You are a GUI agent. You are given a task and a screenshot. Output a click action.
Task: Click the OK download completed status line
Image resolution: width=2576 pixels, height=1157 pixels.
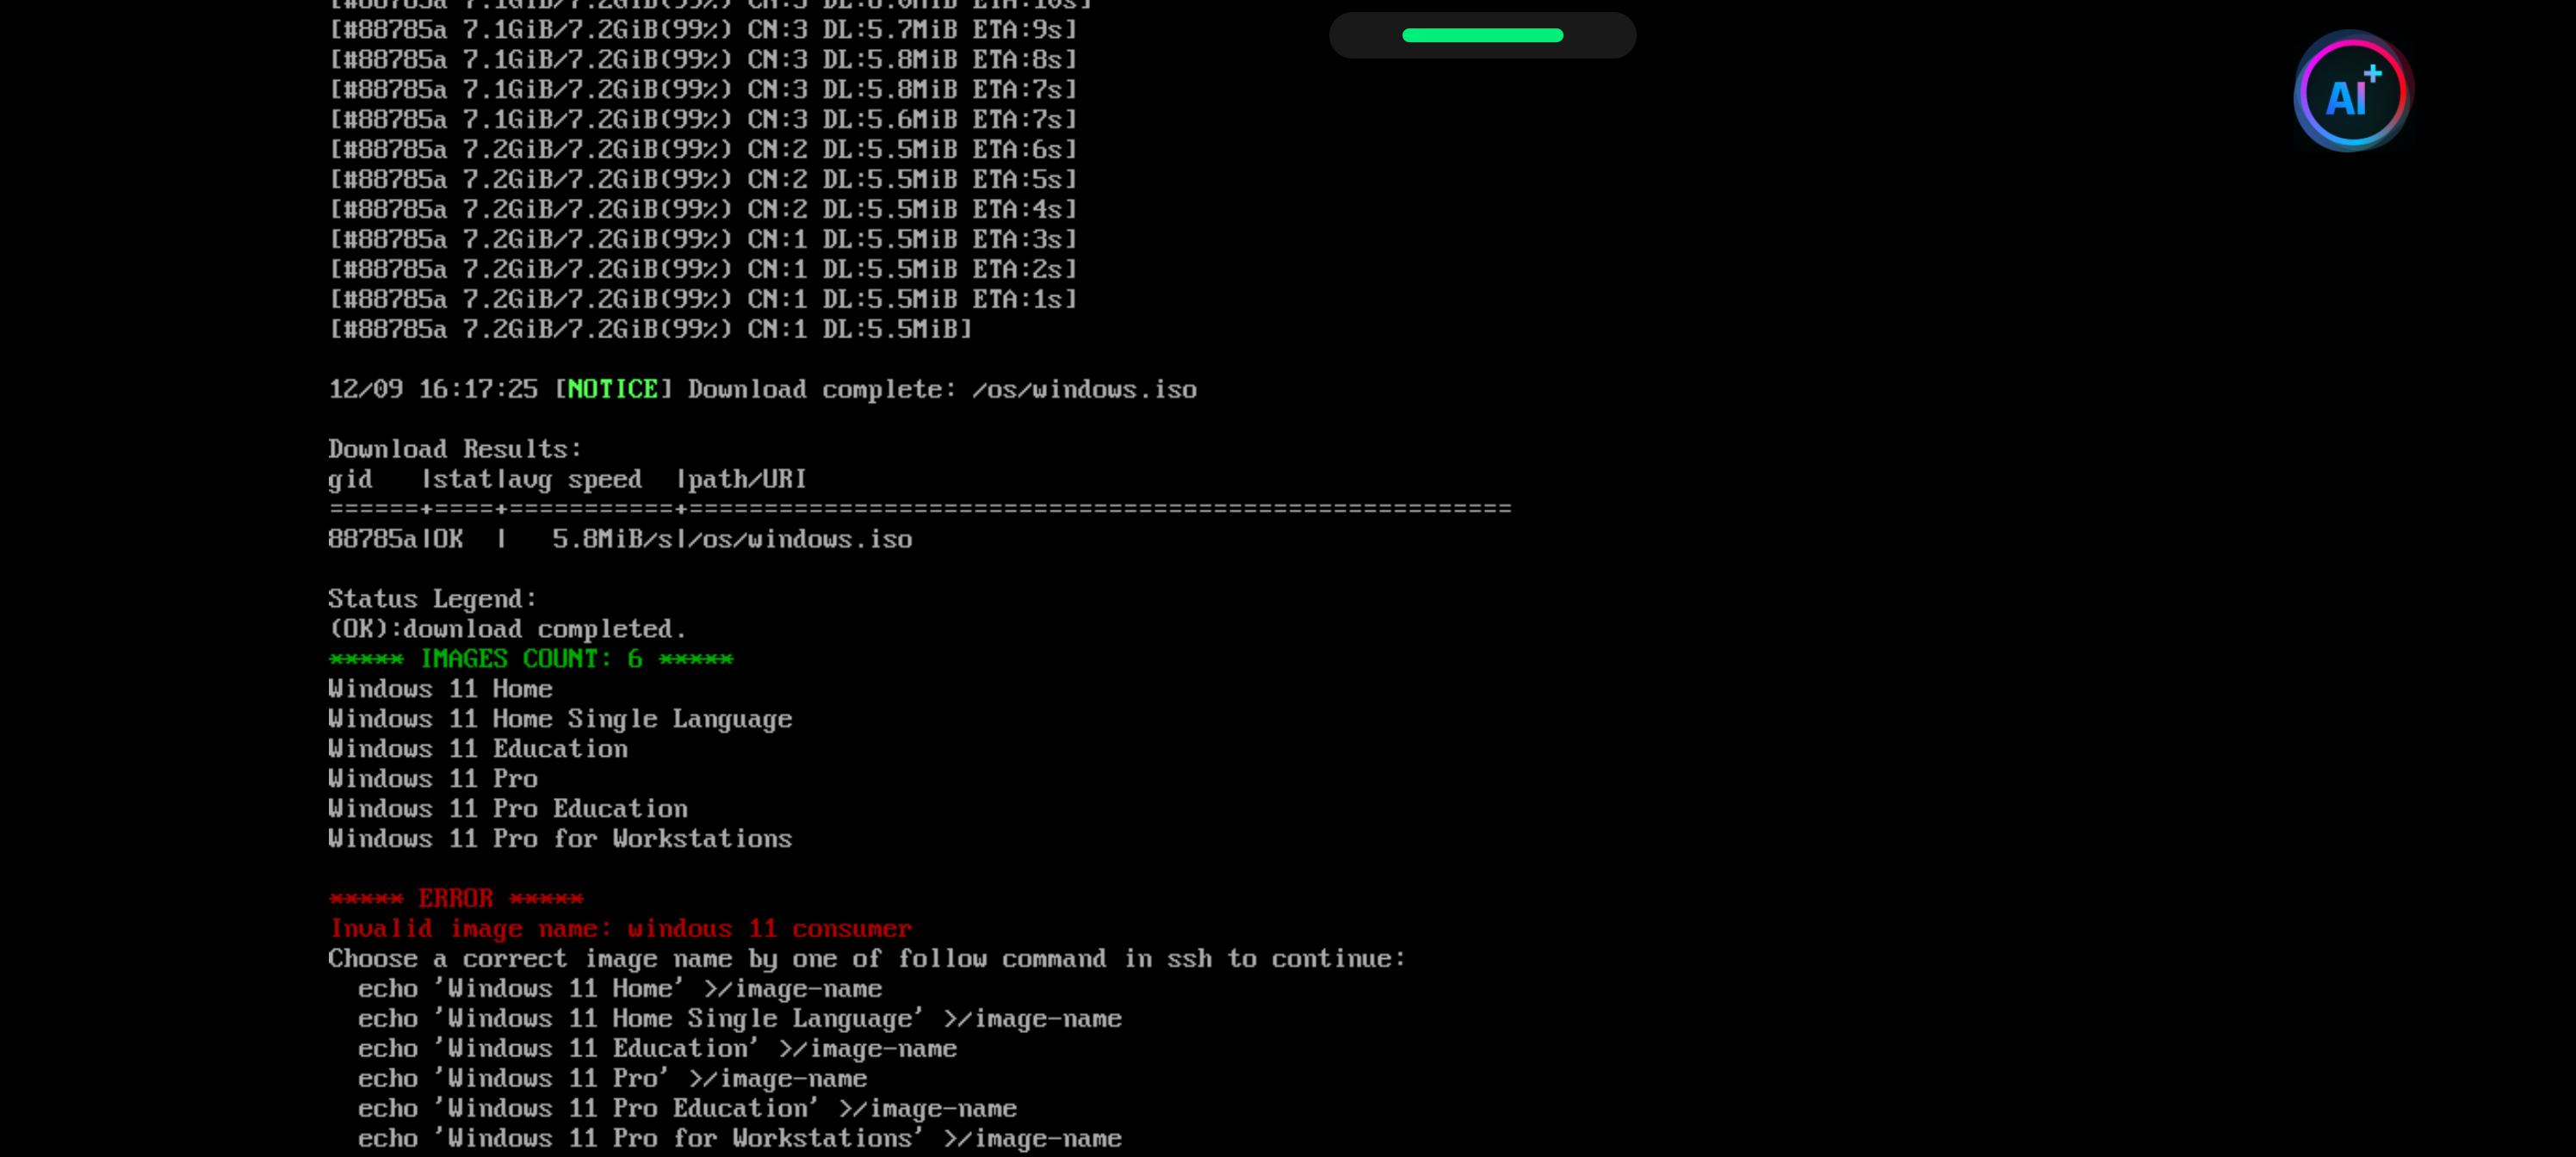[507, 628]
